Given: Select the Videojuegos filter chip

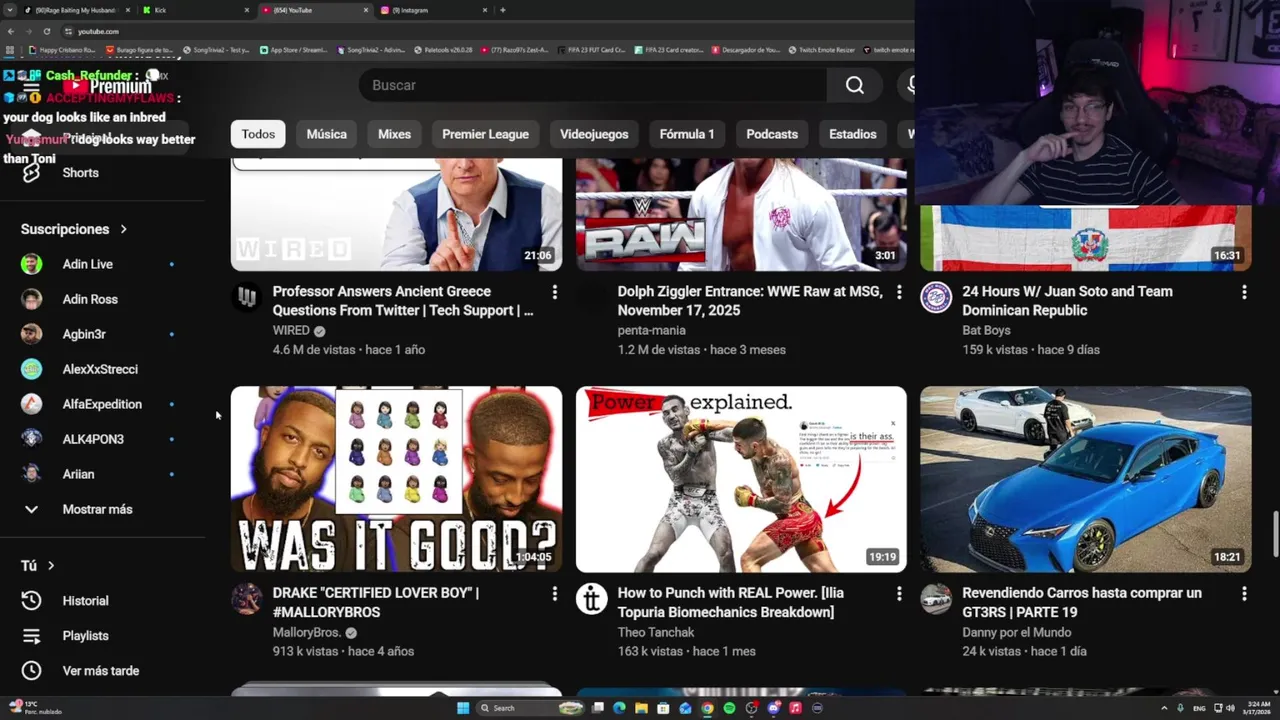Looking at the screenshot, I should coord(594,134).
